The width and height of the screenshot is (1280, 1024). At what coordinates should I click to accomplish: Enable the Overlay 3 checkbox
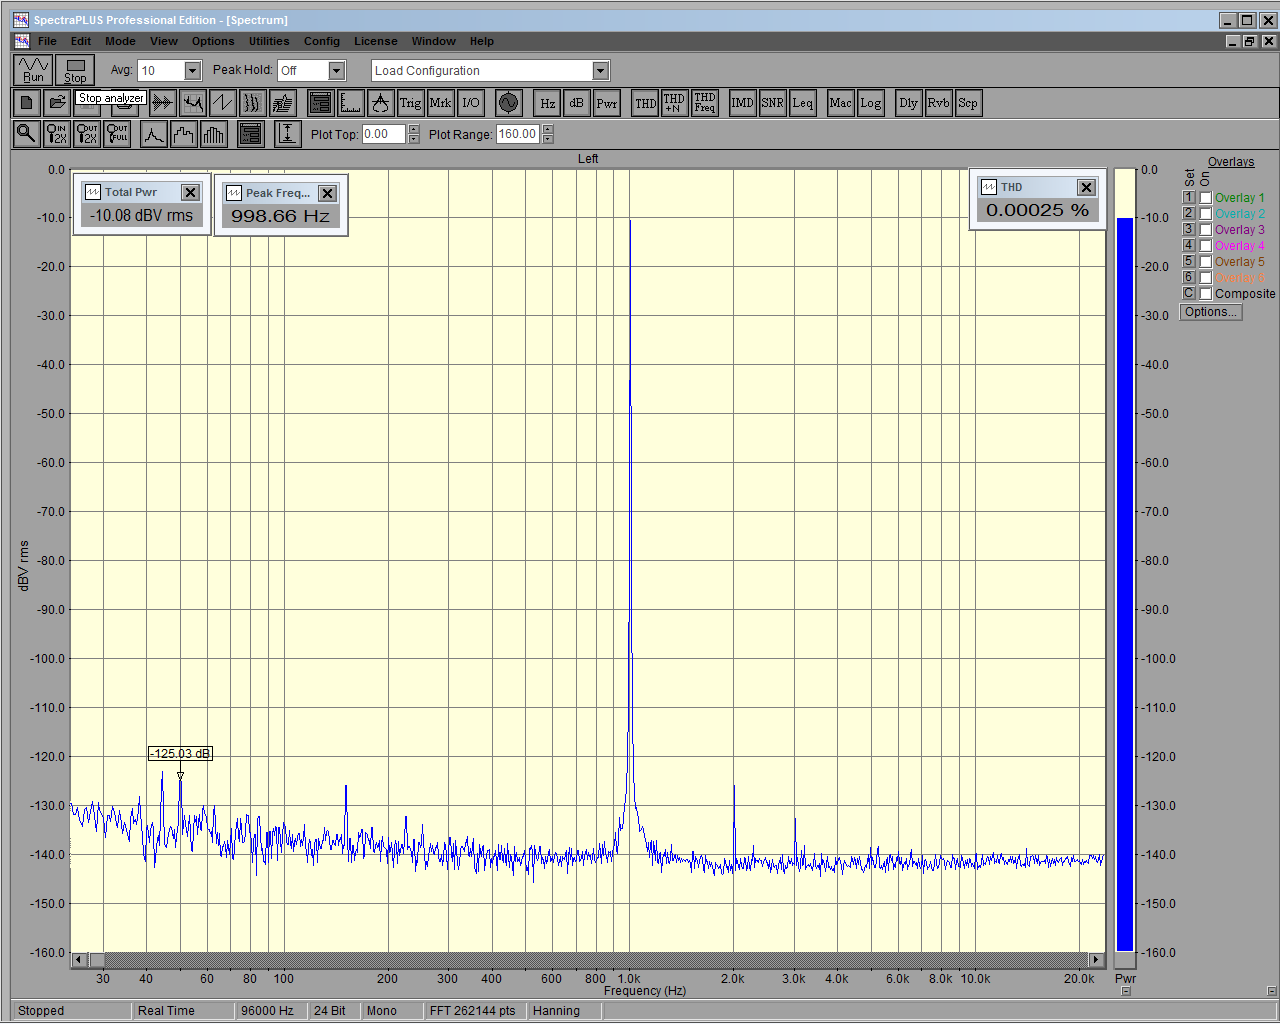1206,230
